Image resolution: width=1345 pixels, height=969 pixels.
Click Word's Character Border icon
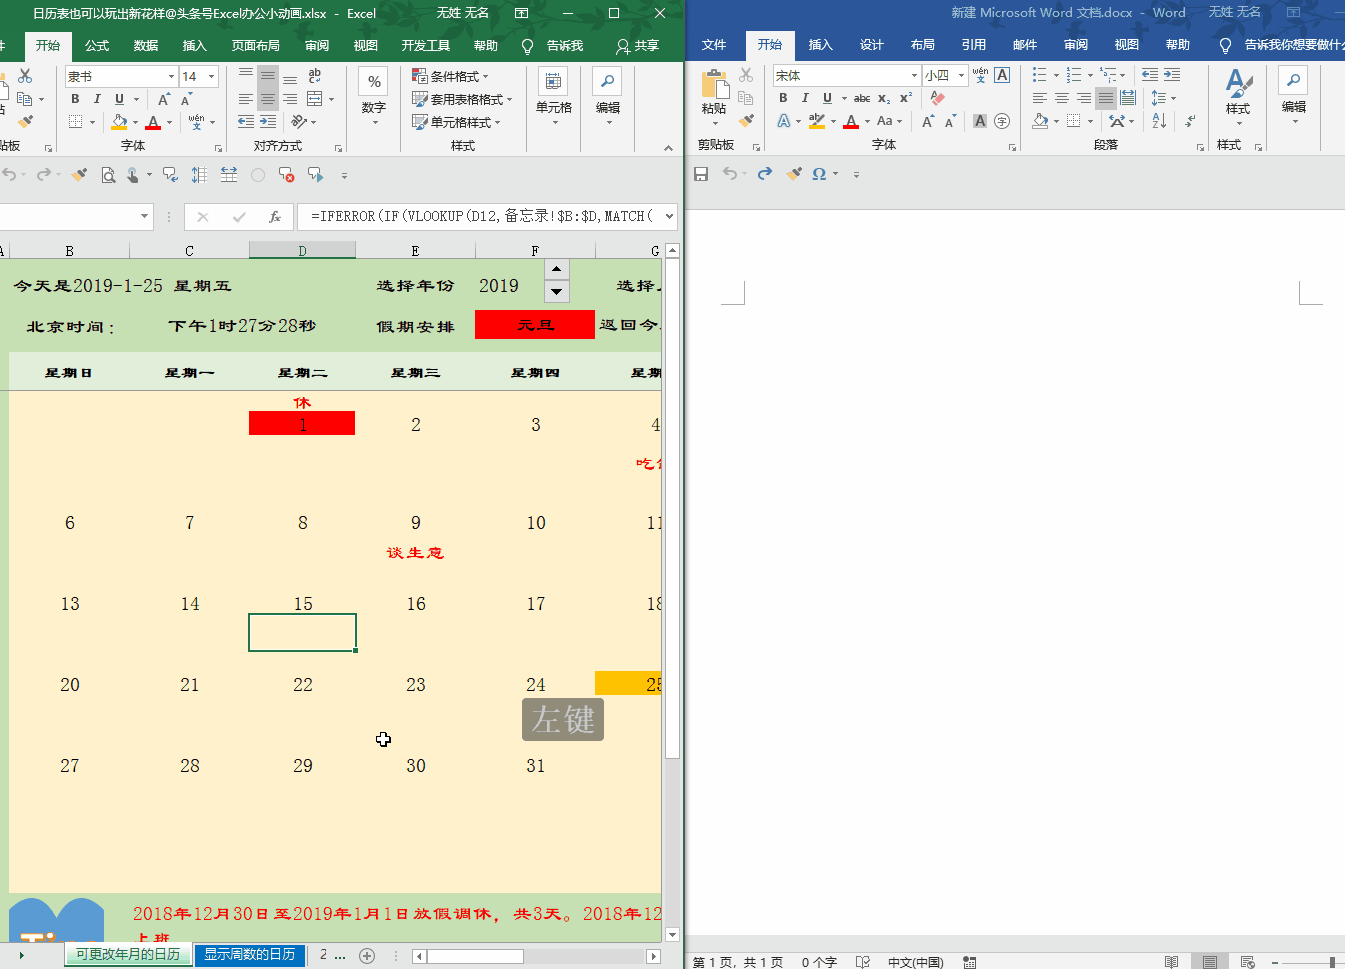point(1002,75)
